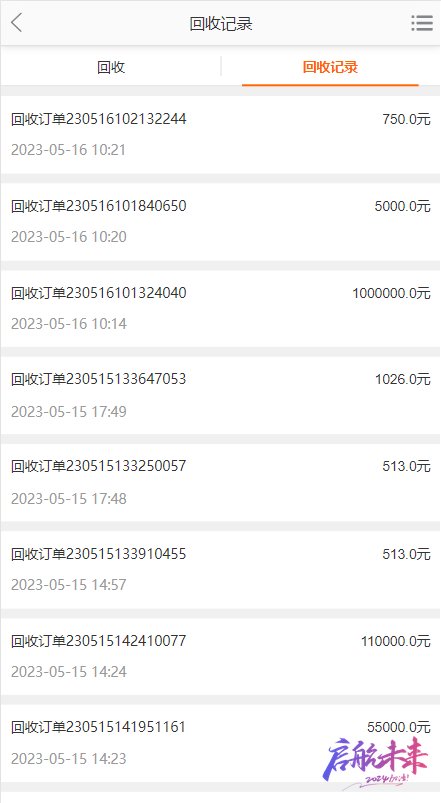
Task: Open the hamburger list menu icon
Action: tap(422, 23)
